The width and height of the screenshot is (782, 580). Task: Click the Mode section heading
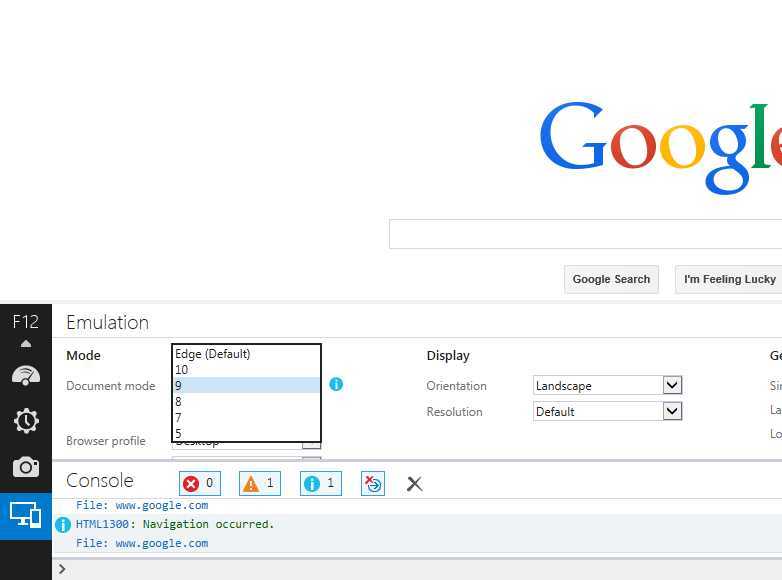(83, 355)
